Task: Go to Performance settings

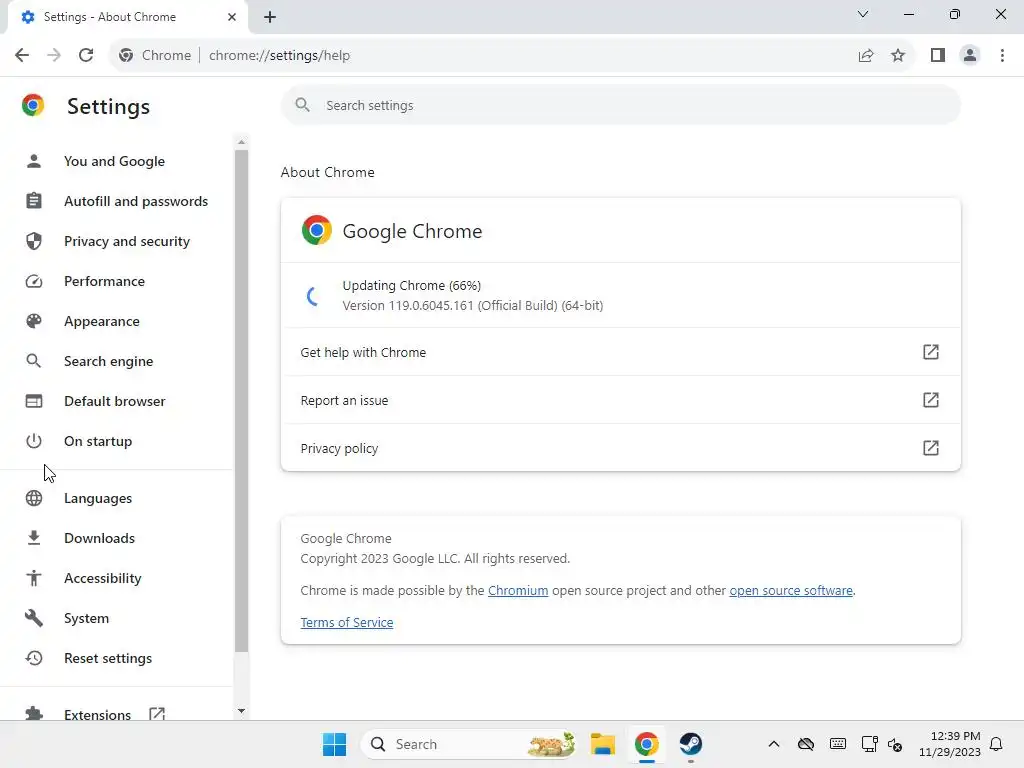Action: tap(104, 281)
